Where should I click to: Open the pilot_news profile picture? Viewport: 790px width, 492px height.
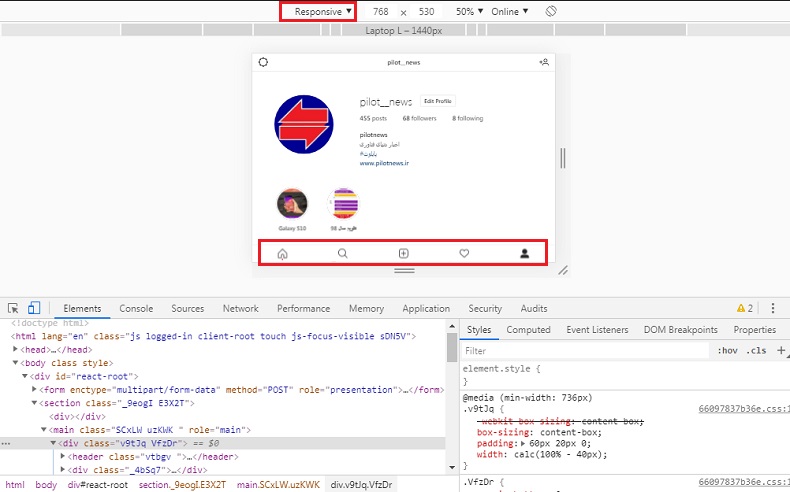click(304, 124)
